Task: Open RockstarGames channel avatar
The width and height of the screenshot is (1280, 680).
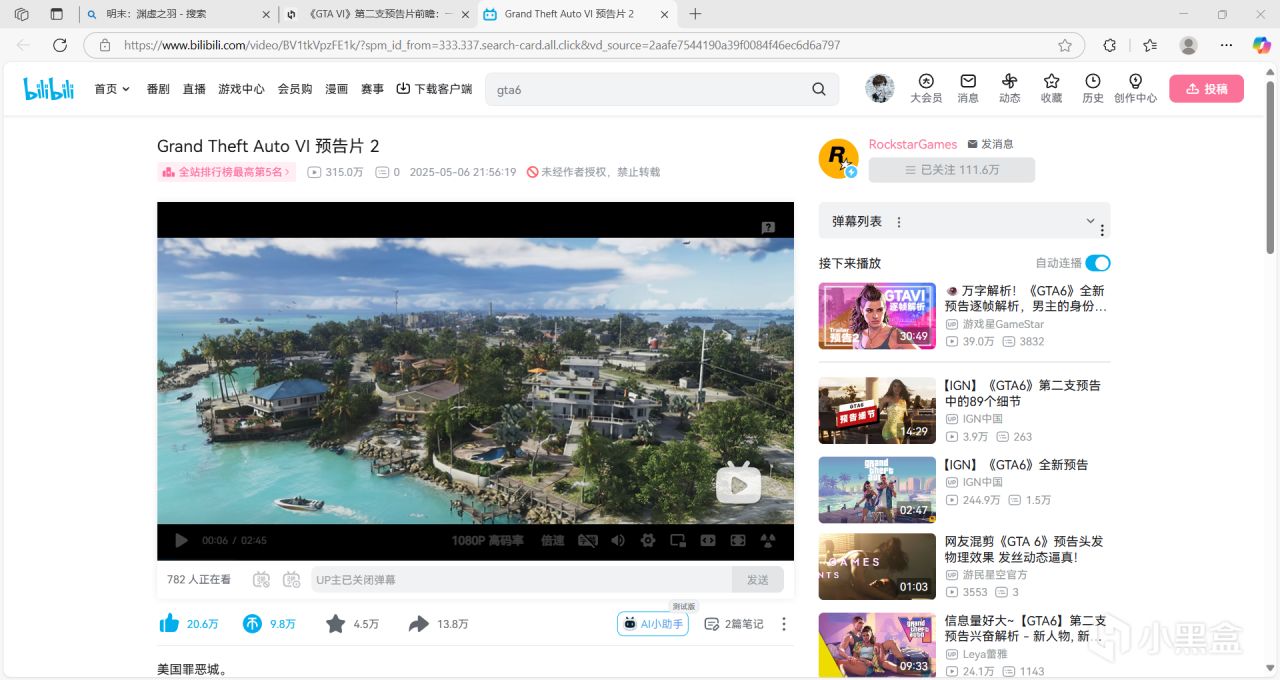Action: (838, 159)
